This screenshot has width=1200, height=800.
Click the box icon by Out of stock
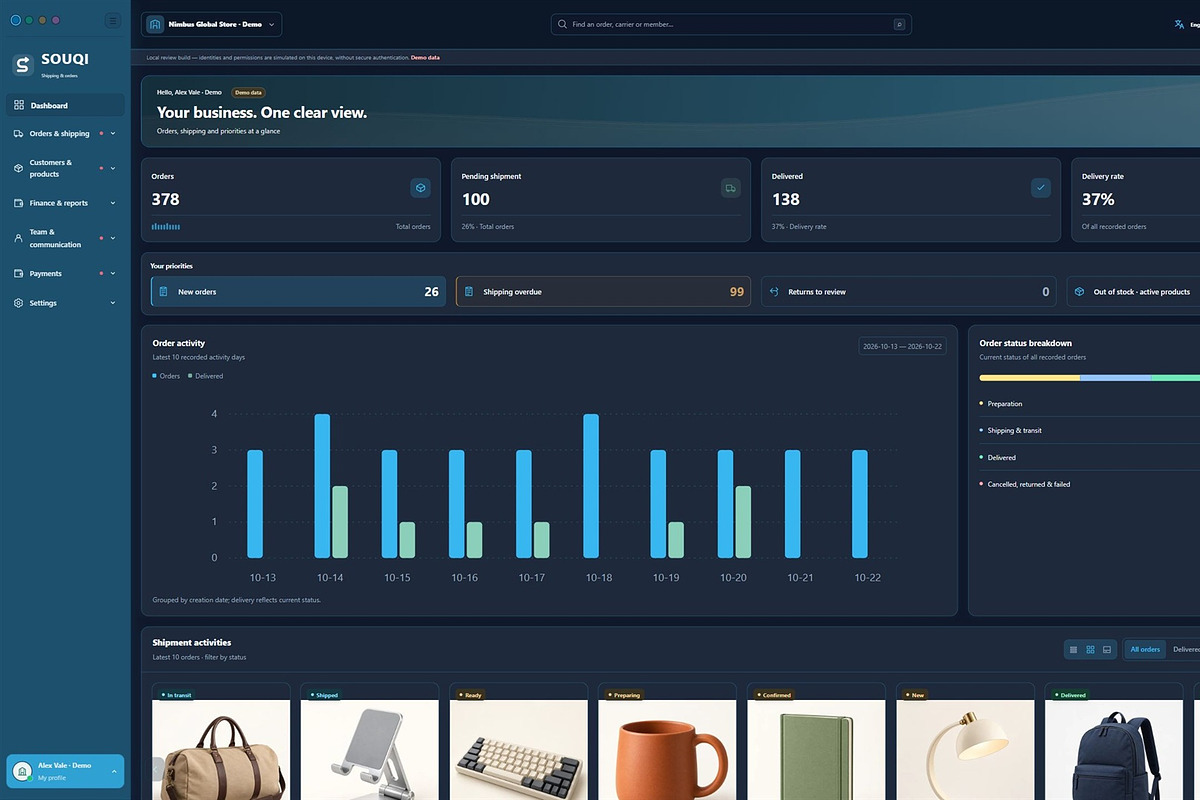[x=1079, y=292]
